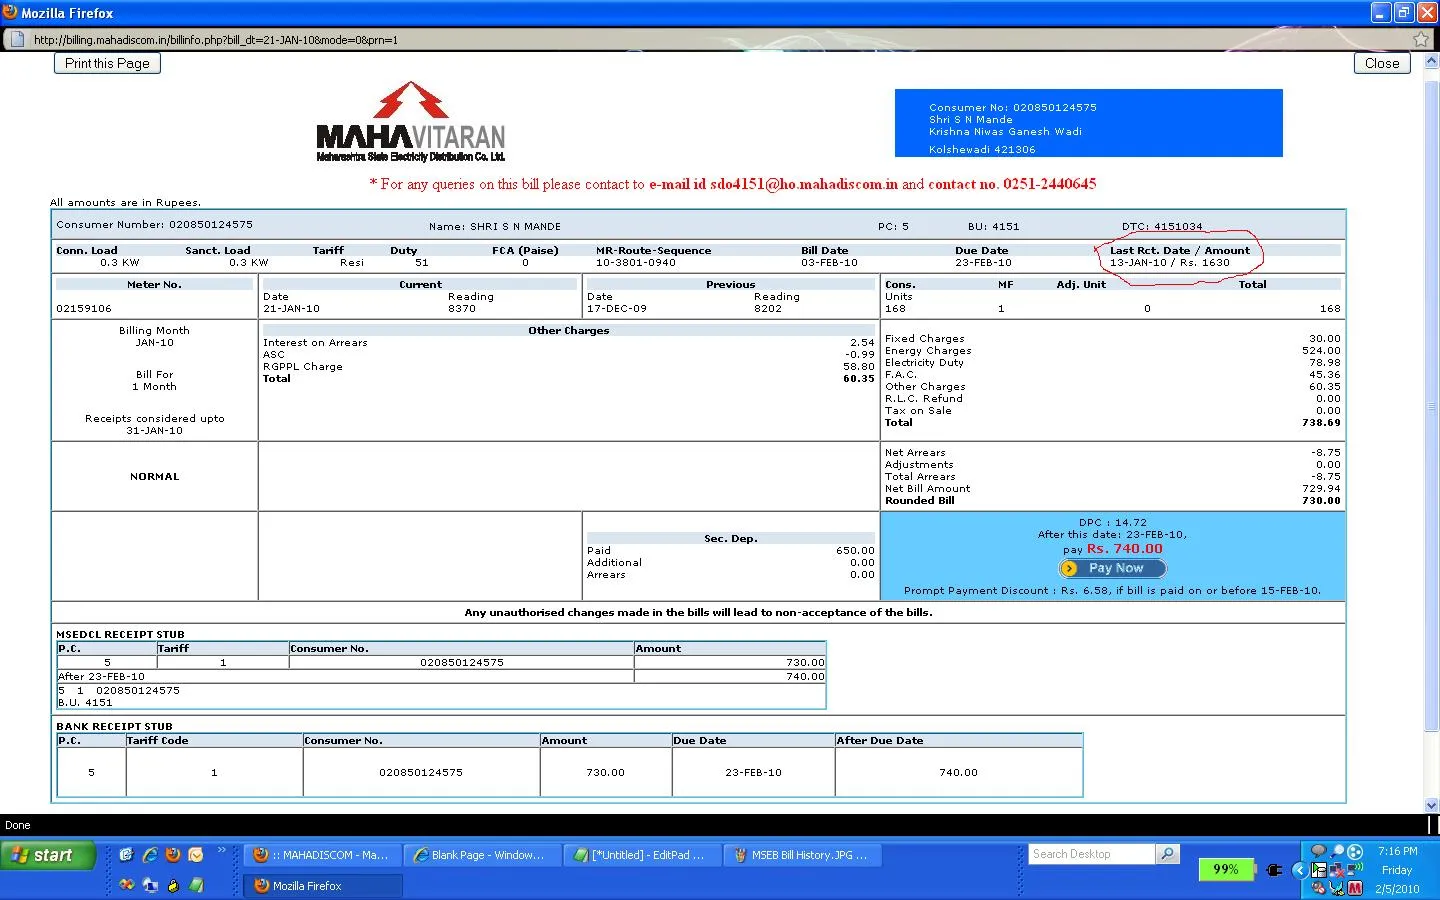Click Safely Remove Hardware tray icon
Screen dimensions: 1440x900
pos(1319,870)
